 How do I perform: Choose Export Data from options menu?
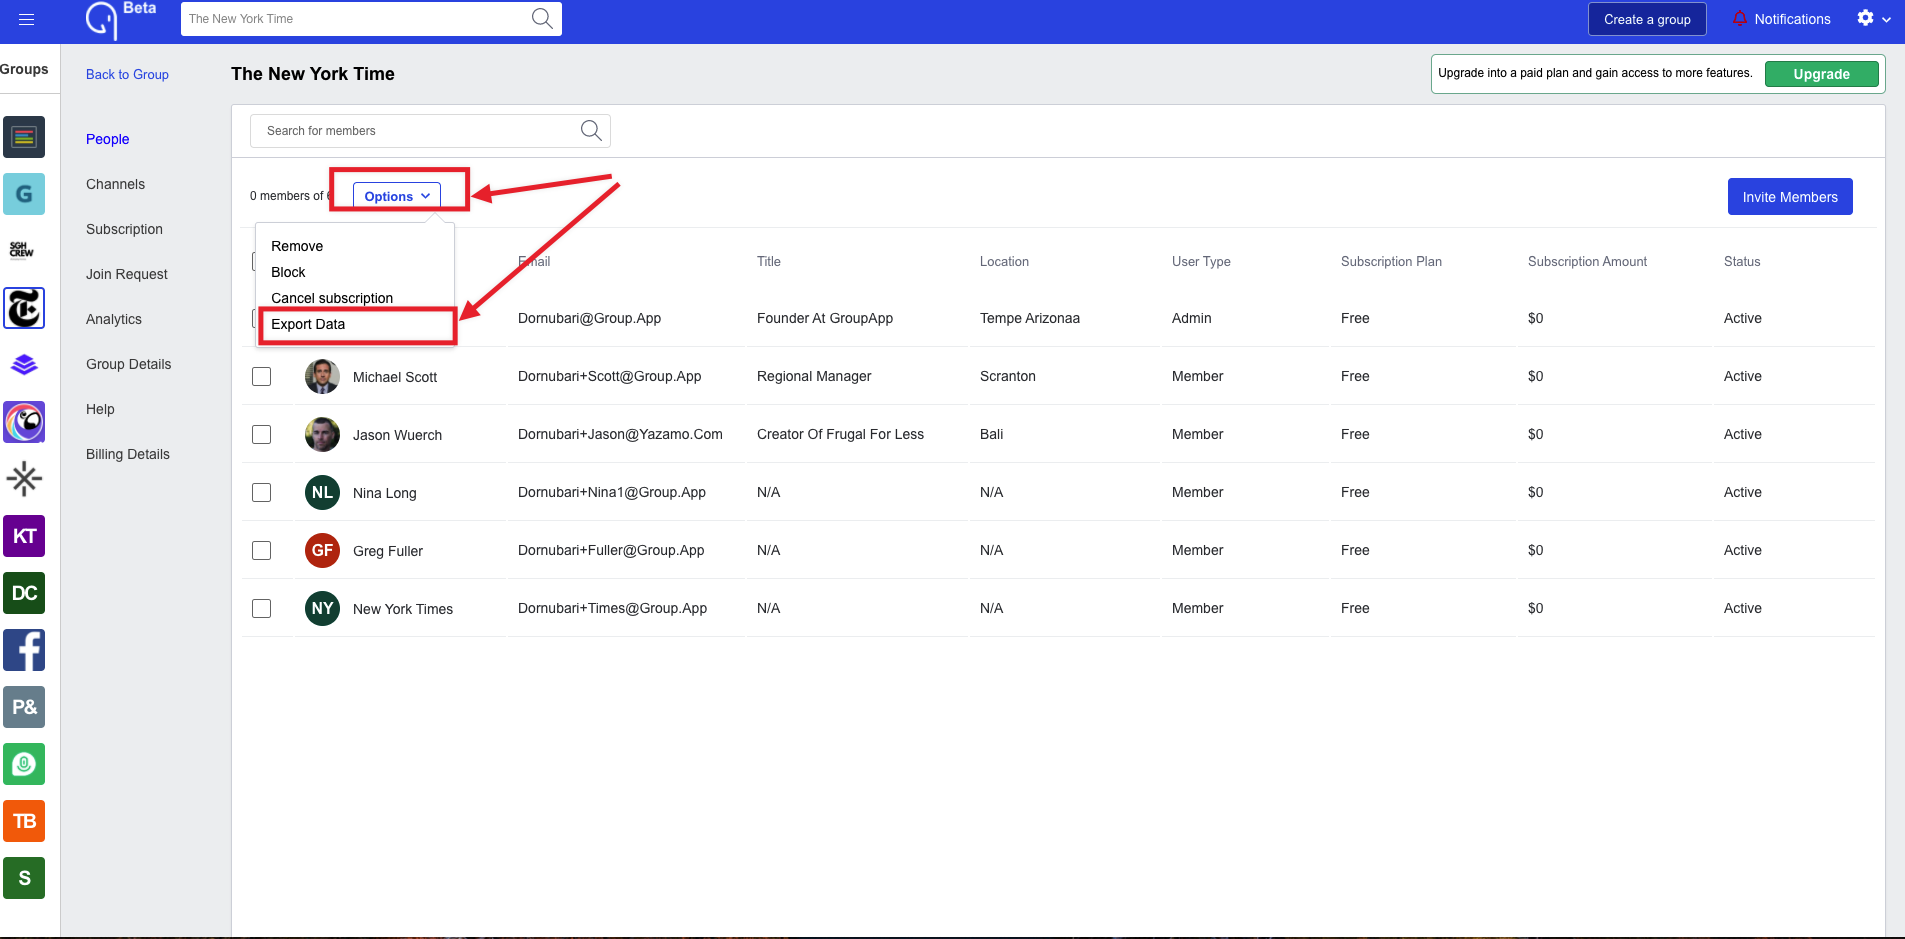click(308, 324)
